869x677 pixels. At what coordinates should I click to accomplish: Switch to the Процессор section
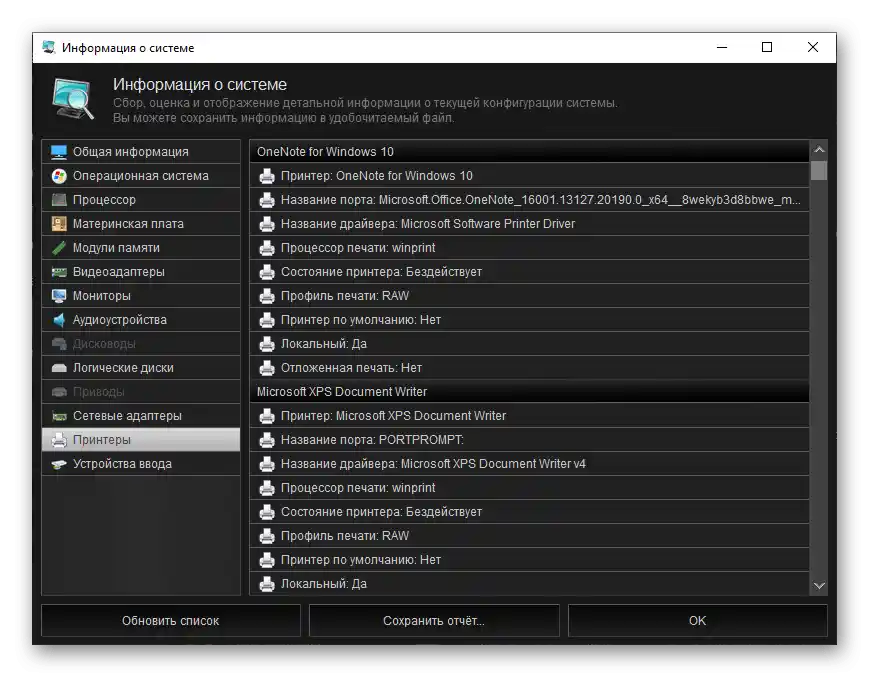141,200
